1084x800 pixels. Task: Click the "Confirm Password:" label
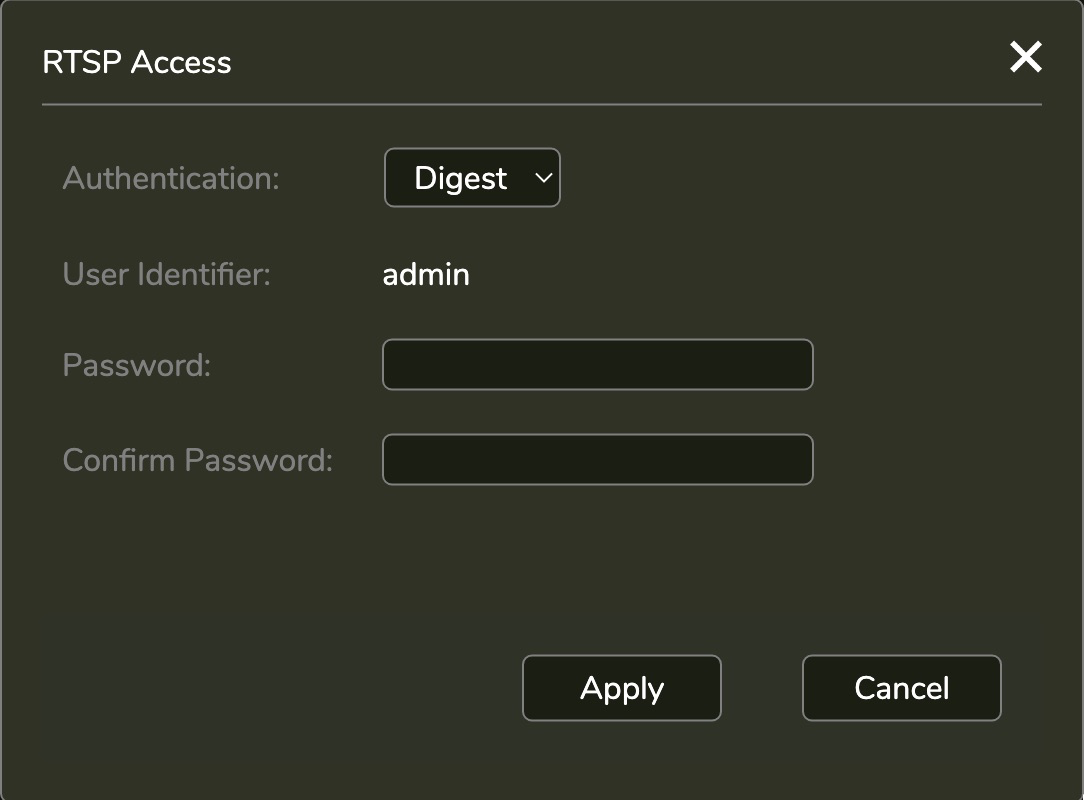point(197,460)
